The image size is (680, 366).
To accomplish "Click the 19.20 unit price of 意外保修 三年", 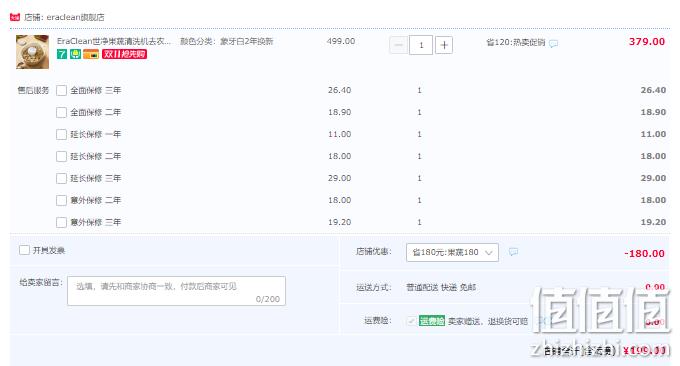I will (x=340, y=222).
